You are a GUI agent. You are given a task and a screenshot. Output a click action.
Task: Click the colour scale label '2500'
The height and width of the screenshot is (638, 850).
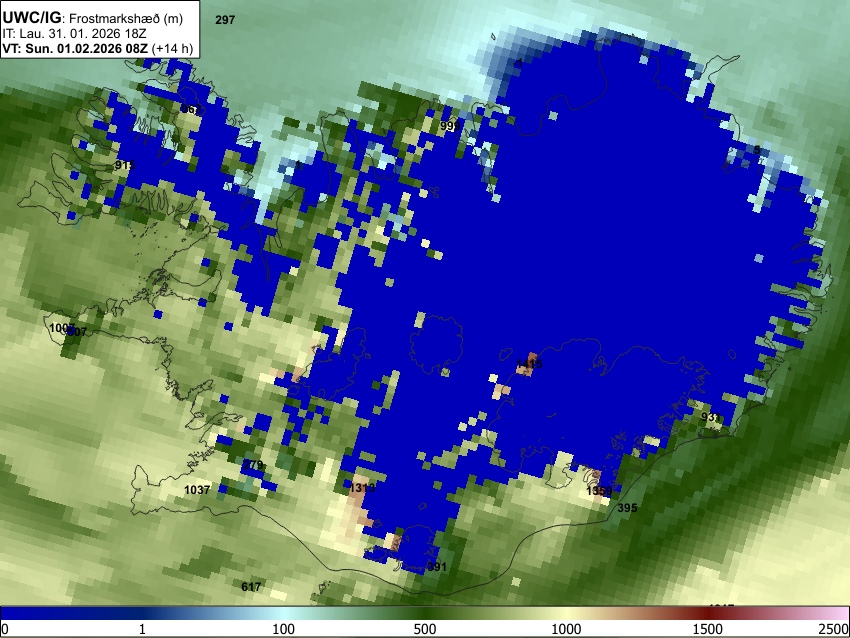(x=834, y=629)
